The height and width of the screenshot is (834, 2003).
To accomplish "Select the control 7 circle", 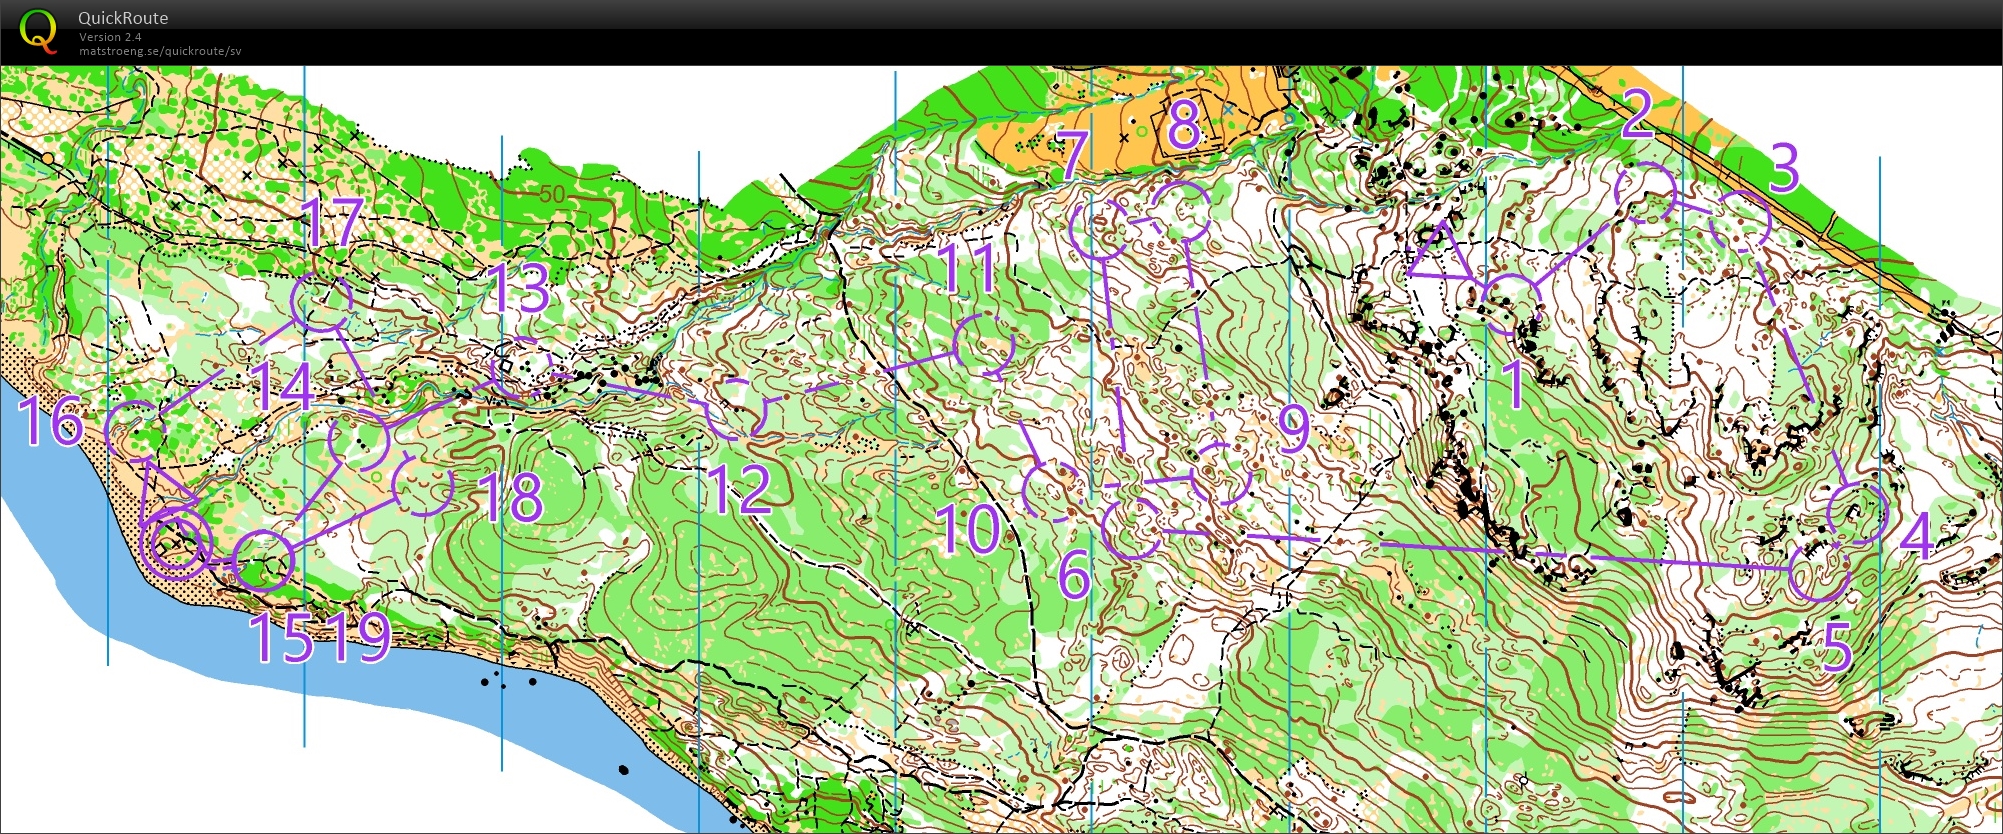I will click(1100, 229).
